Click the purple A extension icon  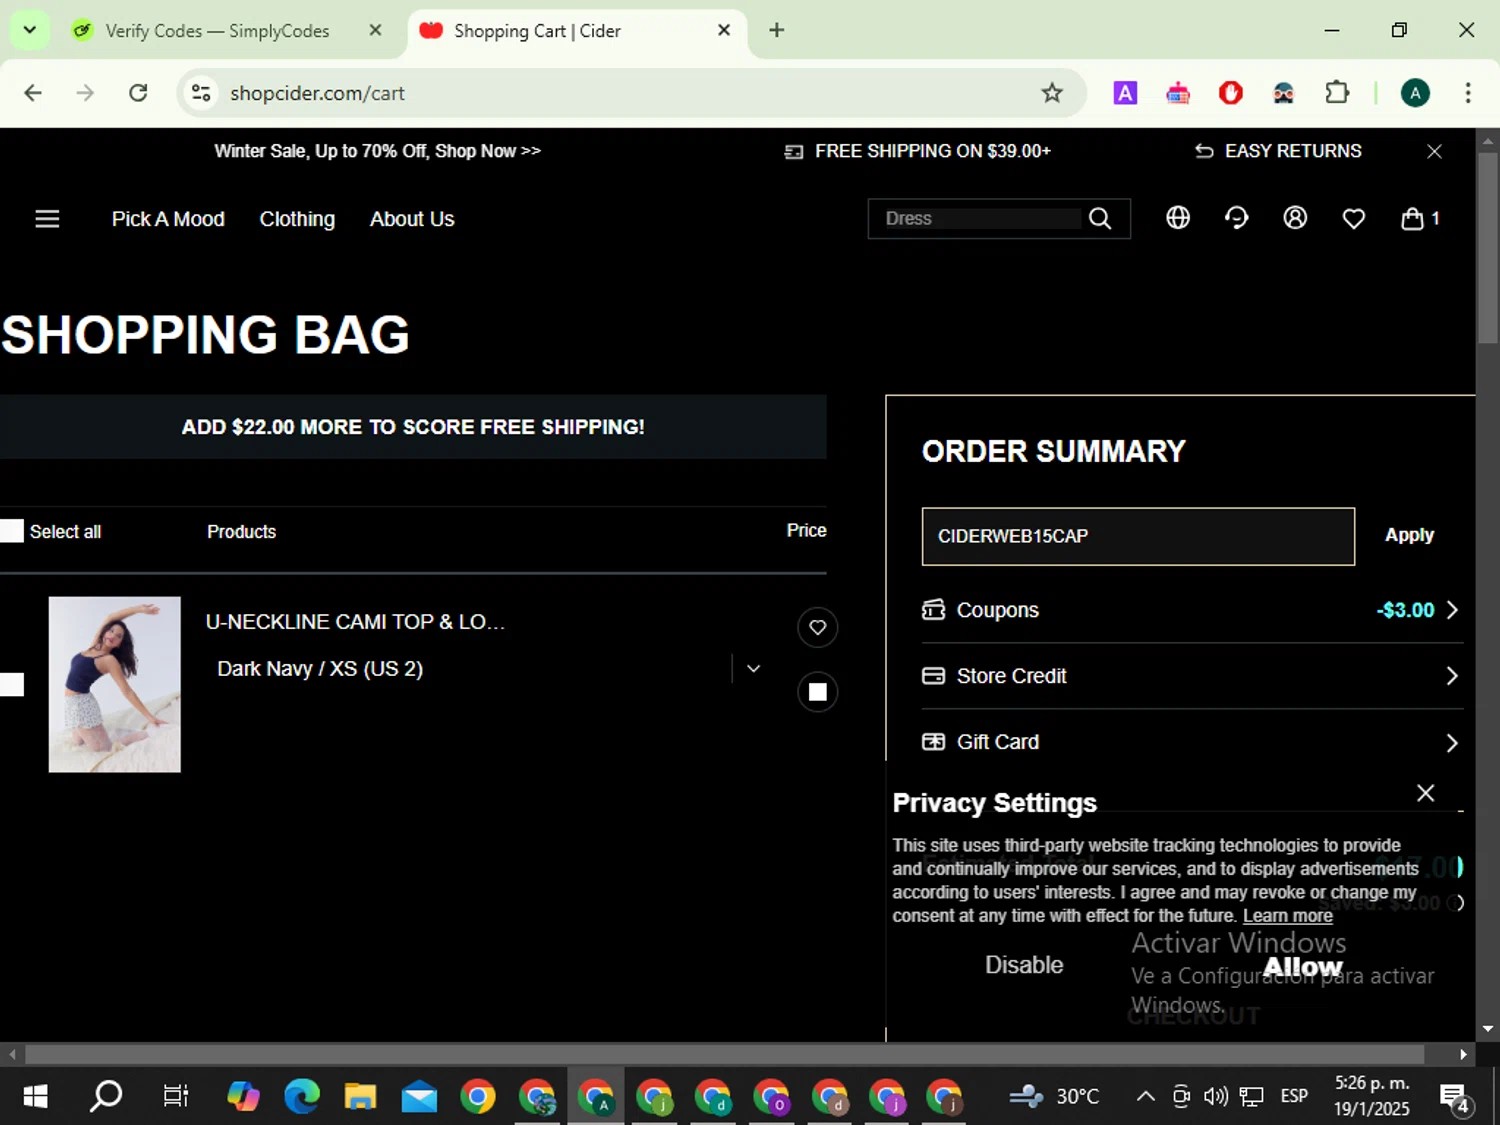[1125, 93]
